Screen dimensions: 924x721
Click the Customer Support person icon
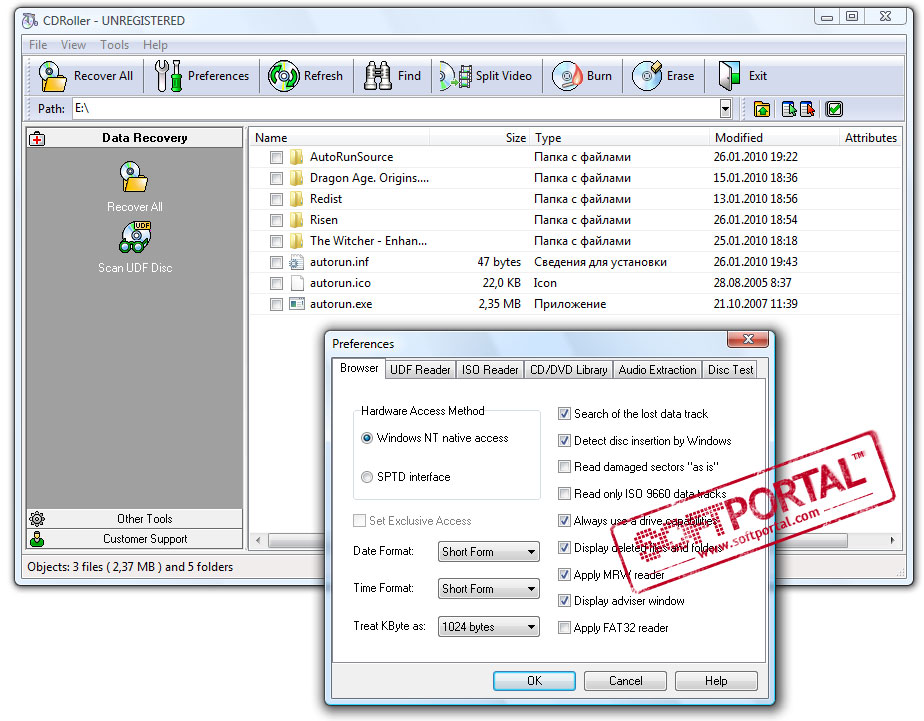(37, 539)
